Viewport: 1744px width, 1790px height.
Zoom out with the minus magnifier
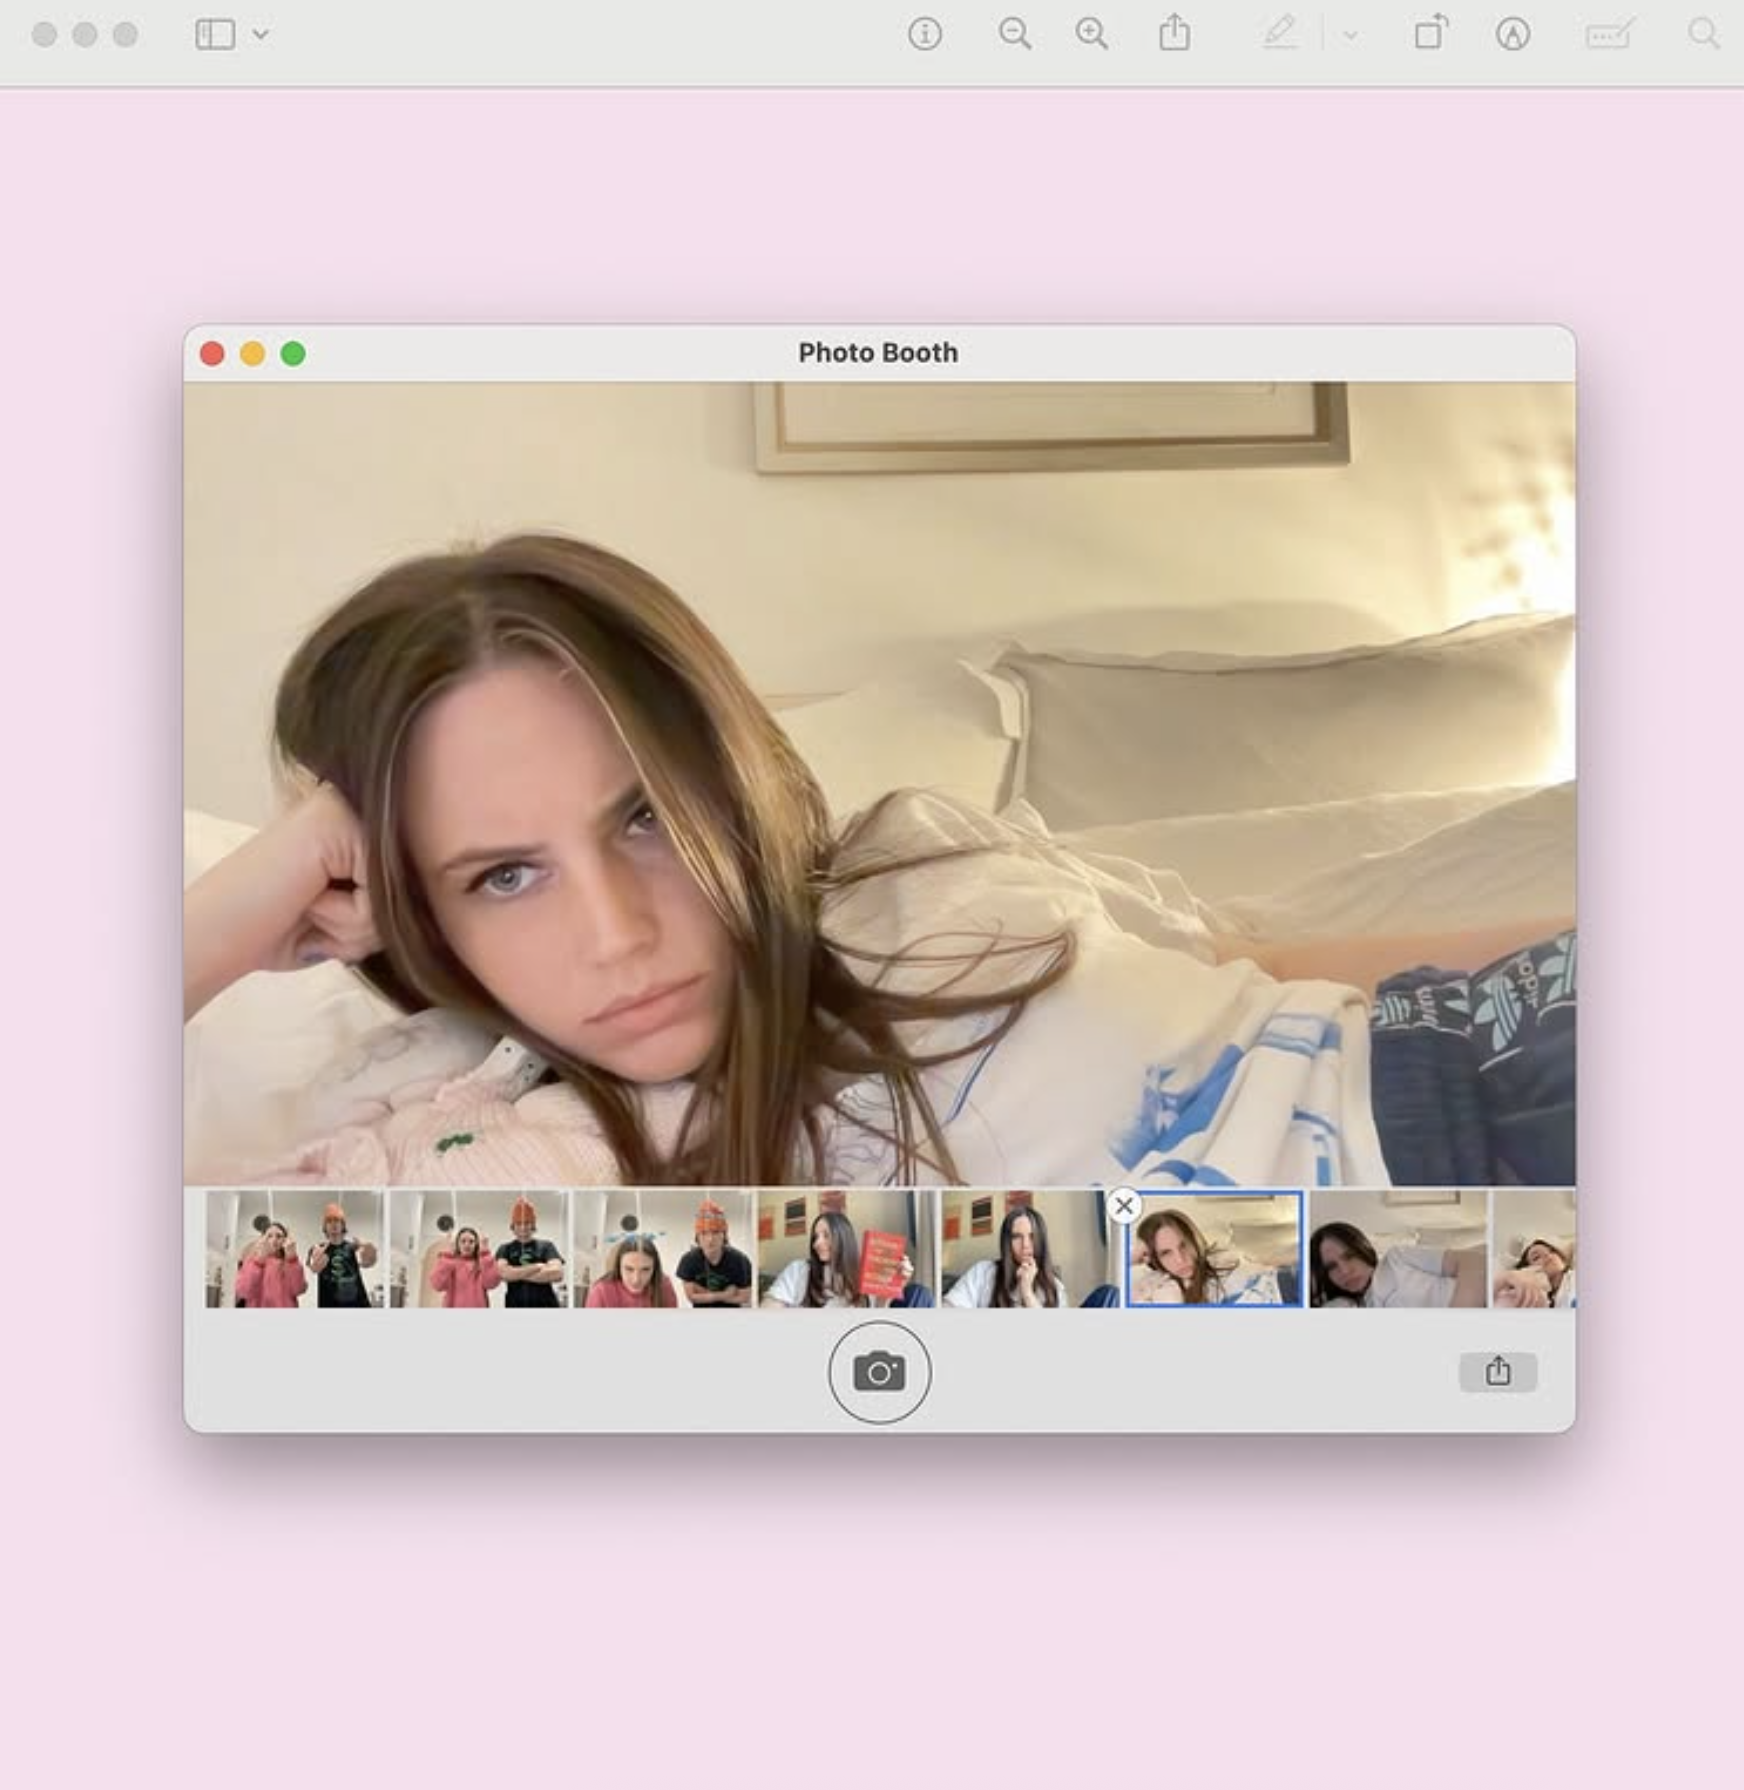[x=1015, y=35]
